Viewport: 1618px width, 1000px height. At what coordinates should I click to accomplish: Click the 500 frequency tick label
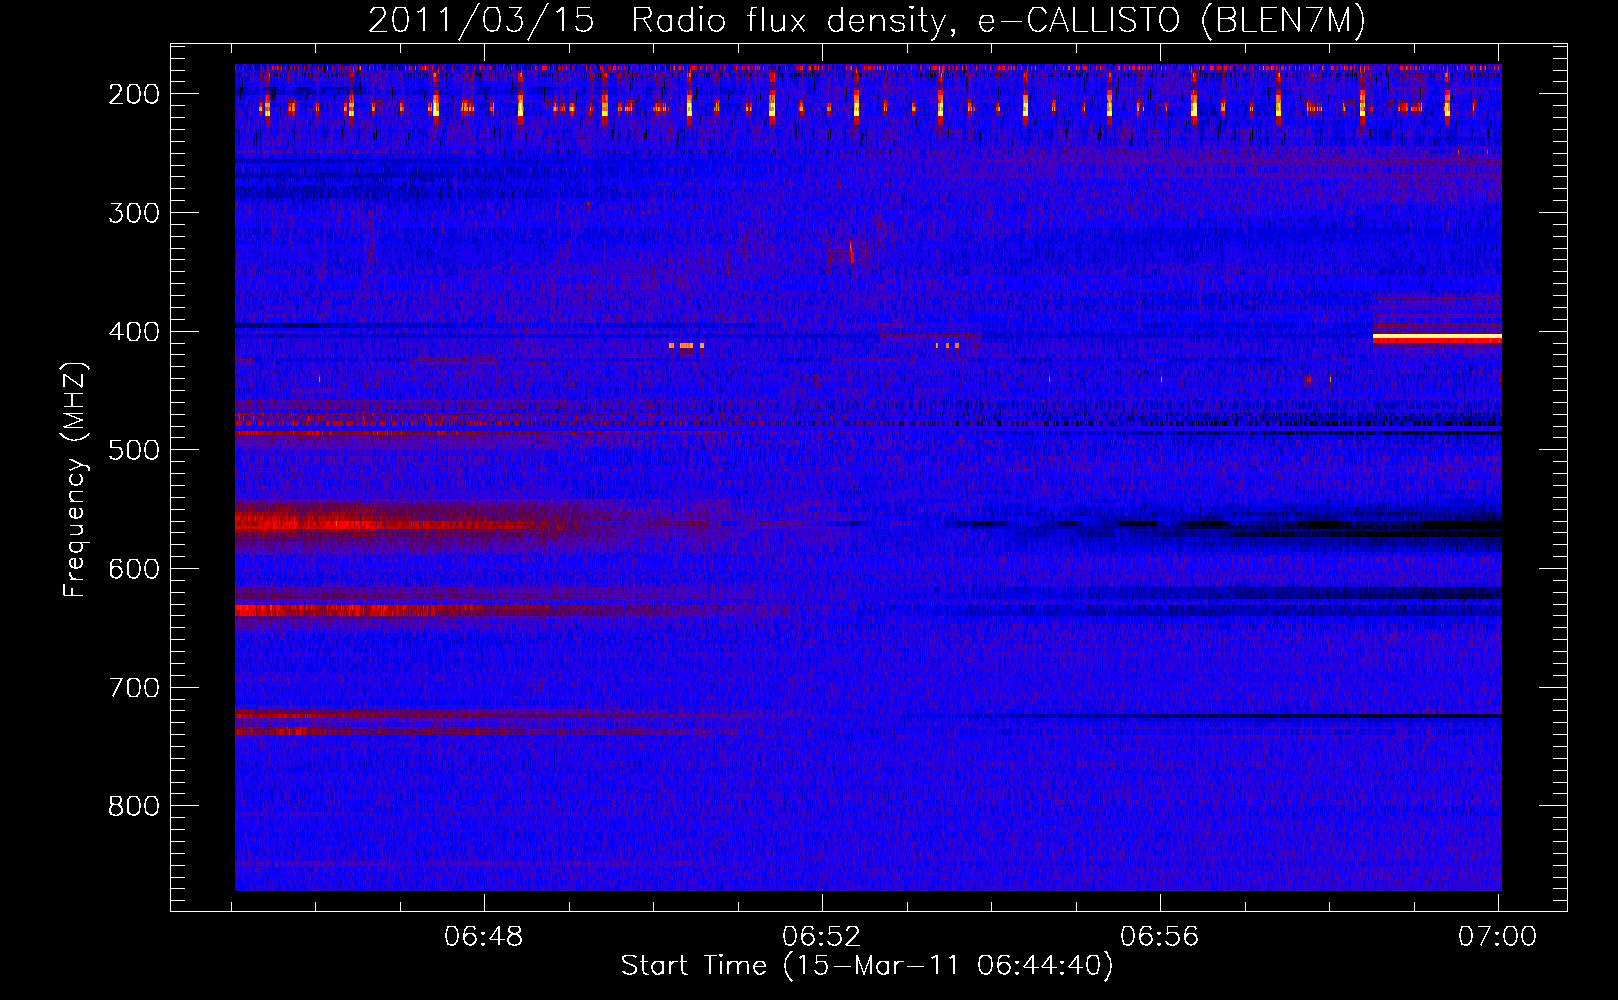134,450
